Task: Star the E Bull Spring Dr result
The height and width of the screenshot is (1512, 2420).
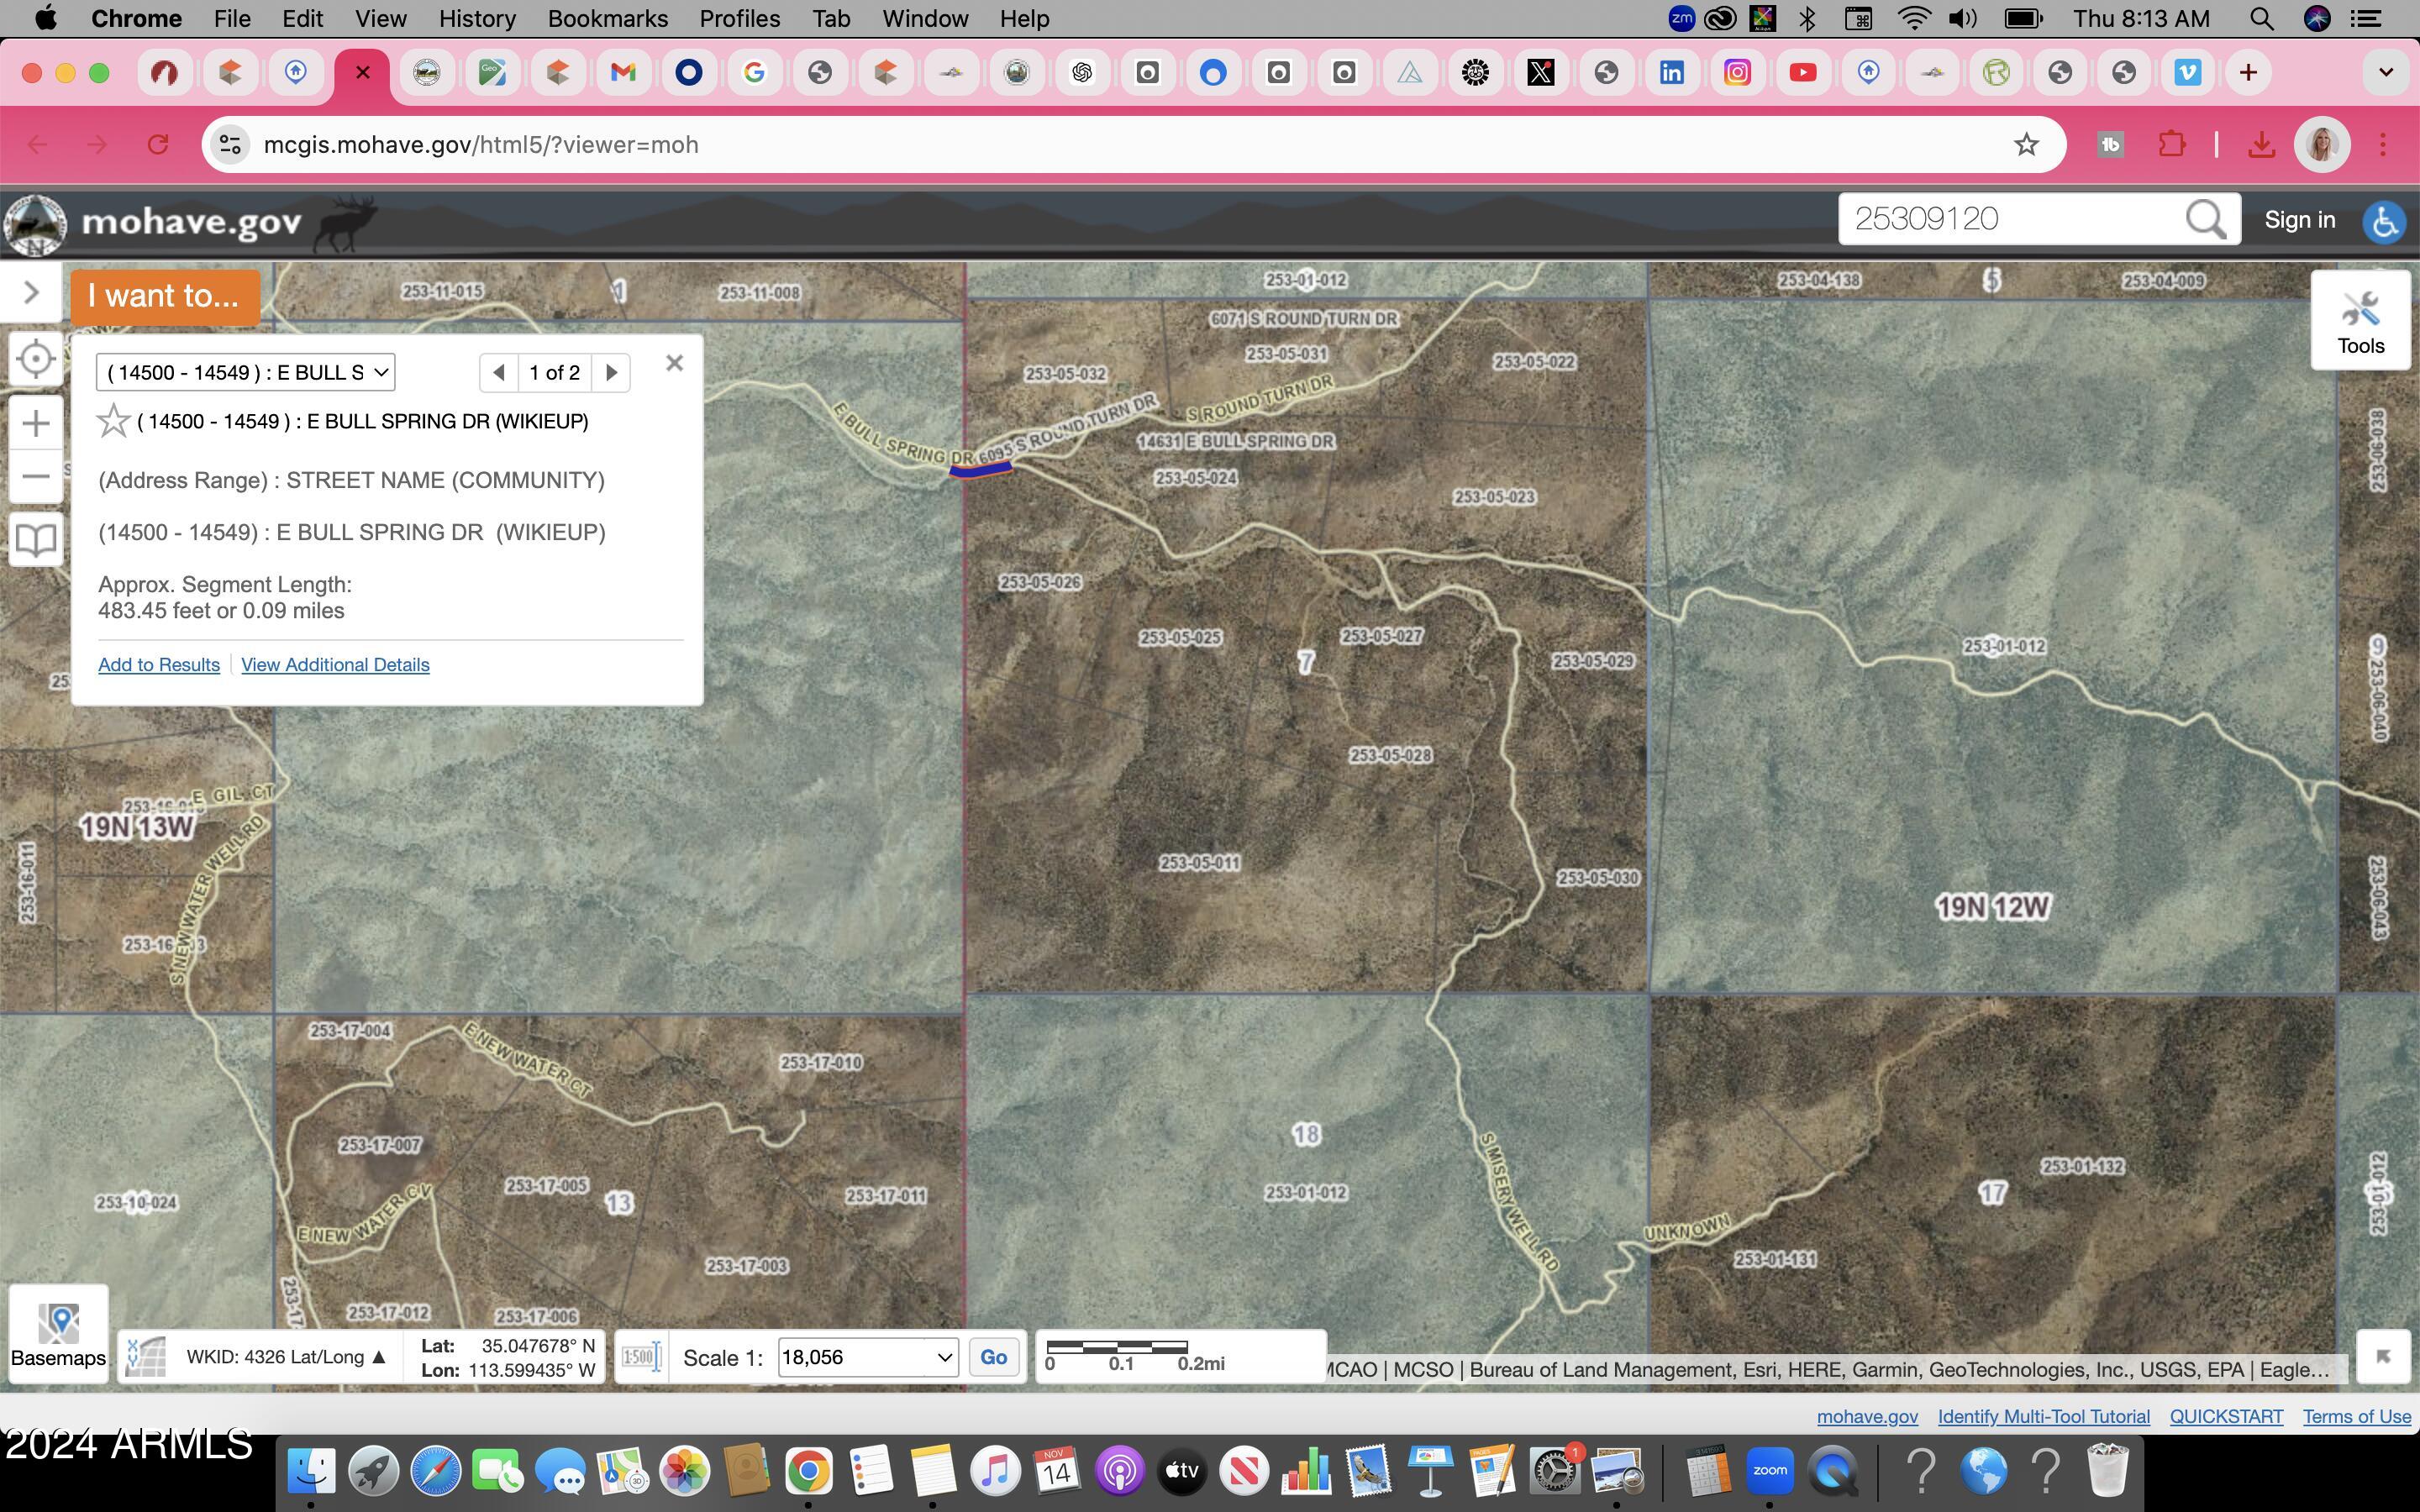Action: click(113, 420)
